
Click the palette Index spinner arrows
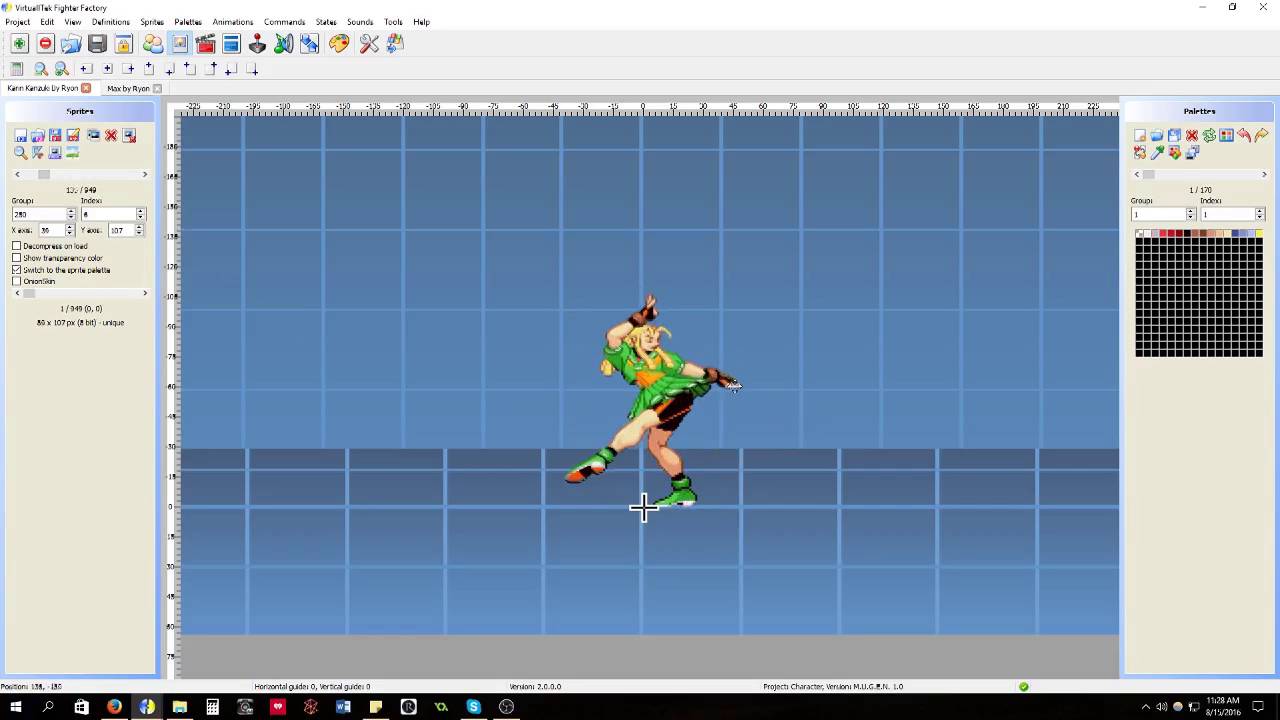pos(1259,214)
